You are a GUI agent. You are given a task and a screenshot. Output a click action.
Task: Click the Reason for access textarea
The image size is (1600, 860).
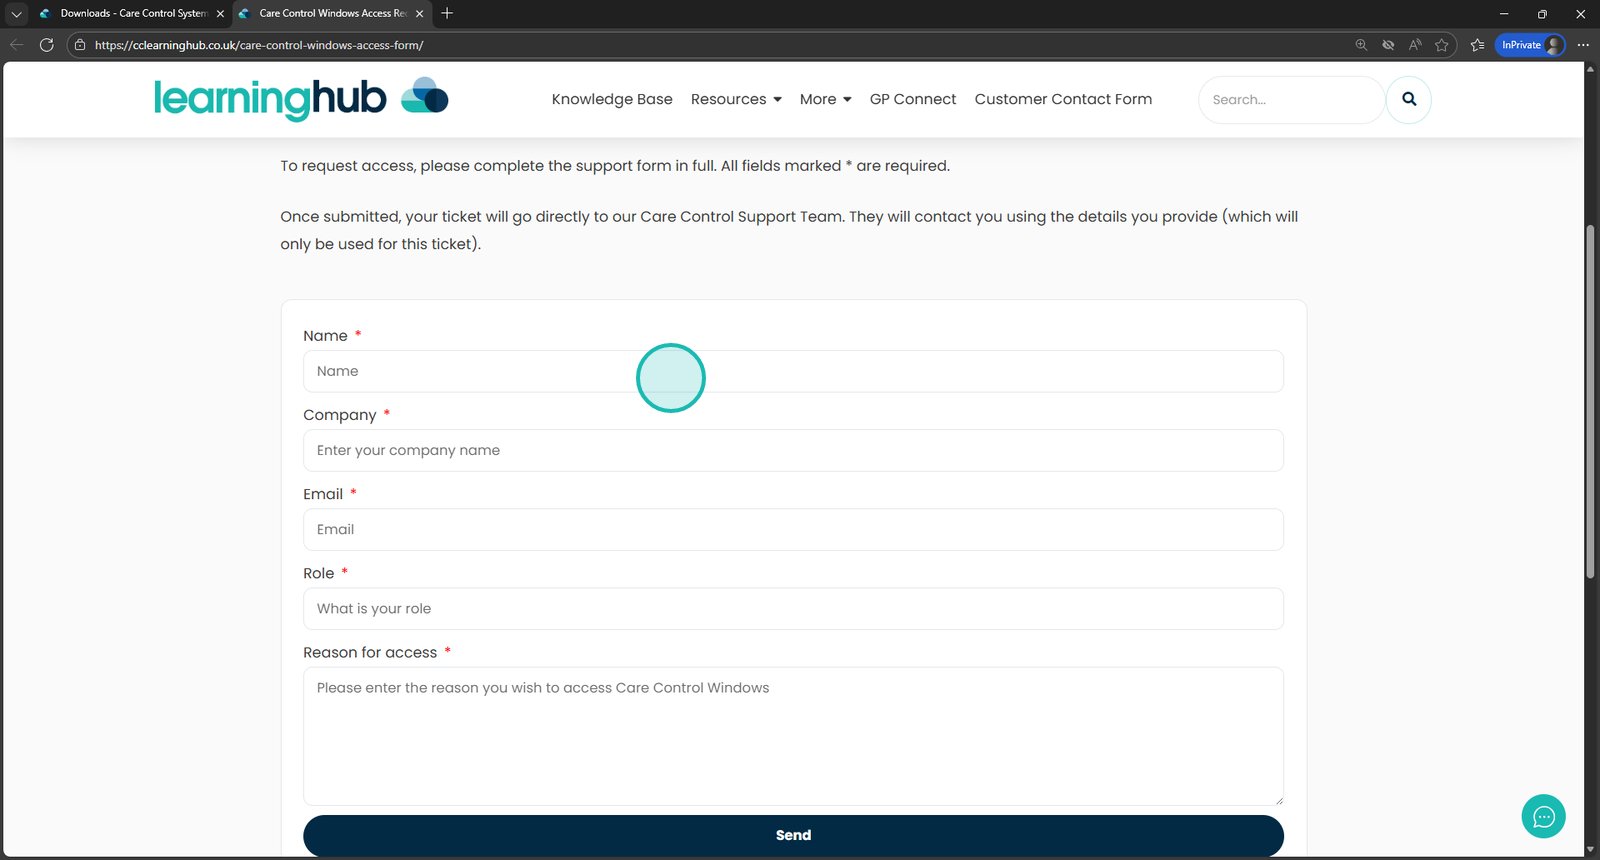tap(793, 736)
